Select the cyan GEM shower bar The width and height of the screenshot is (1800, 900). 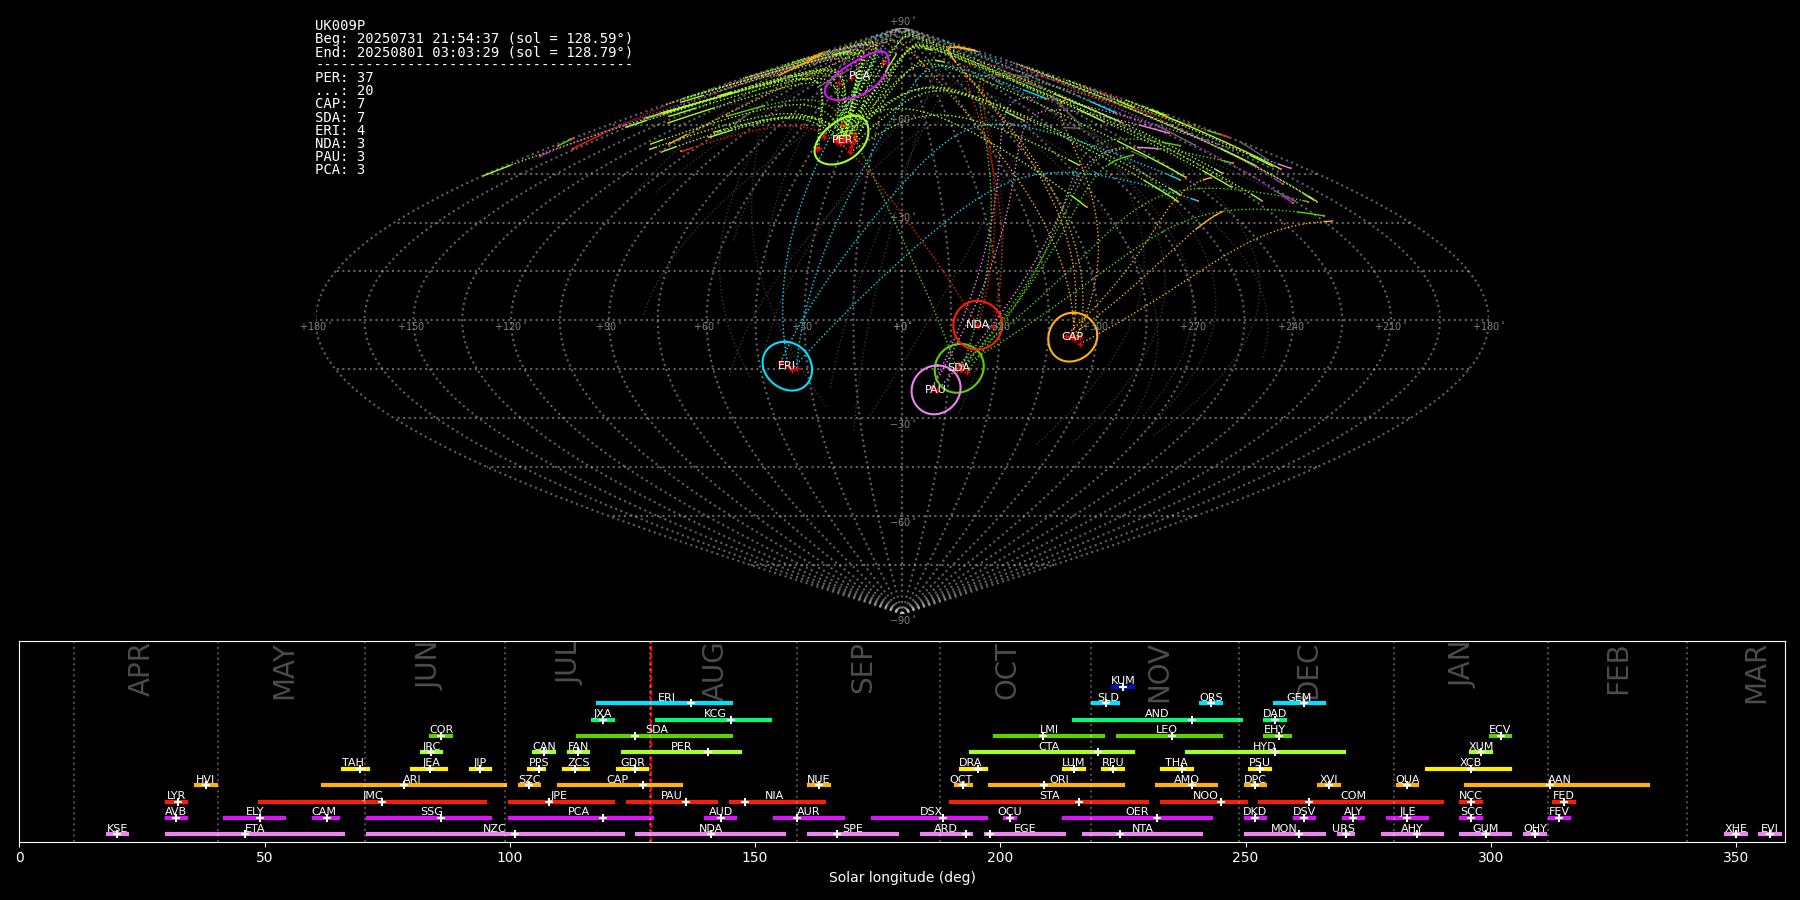pyautogui.click(x=1299, y=703)
